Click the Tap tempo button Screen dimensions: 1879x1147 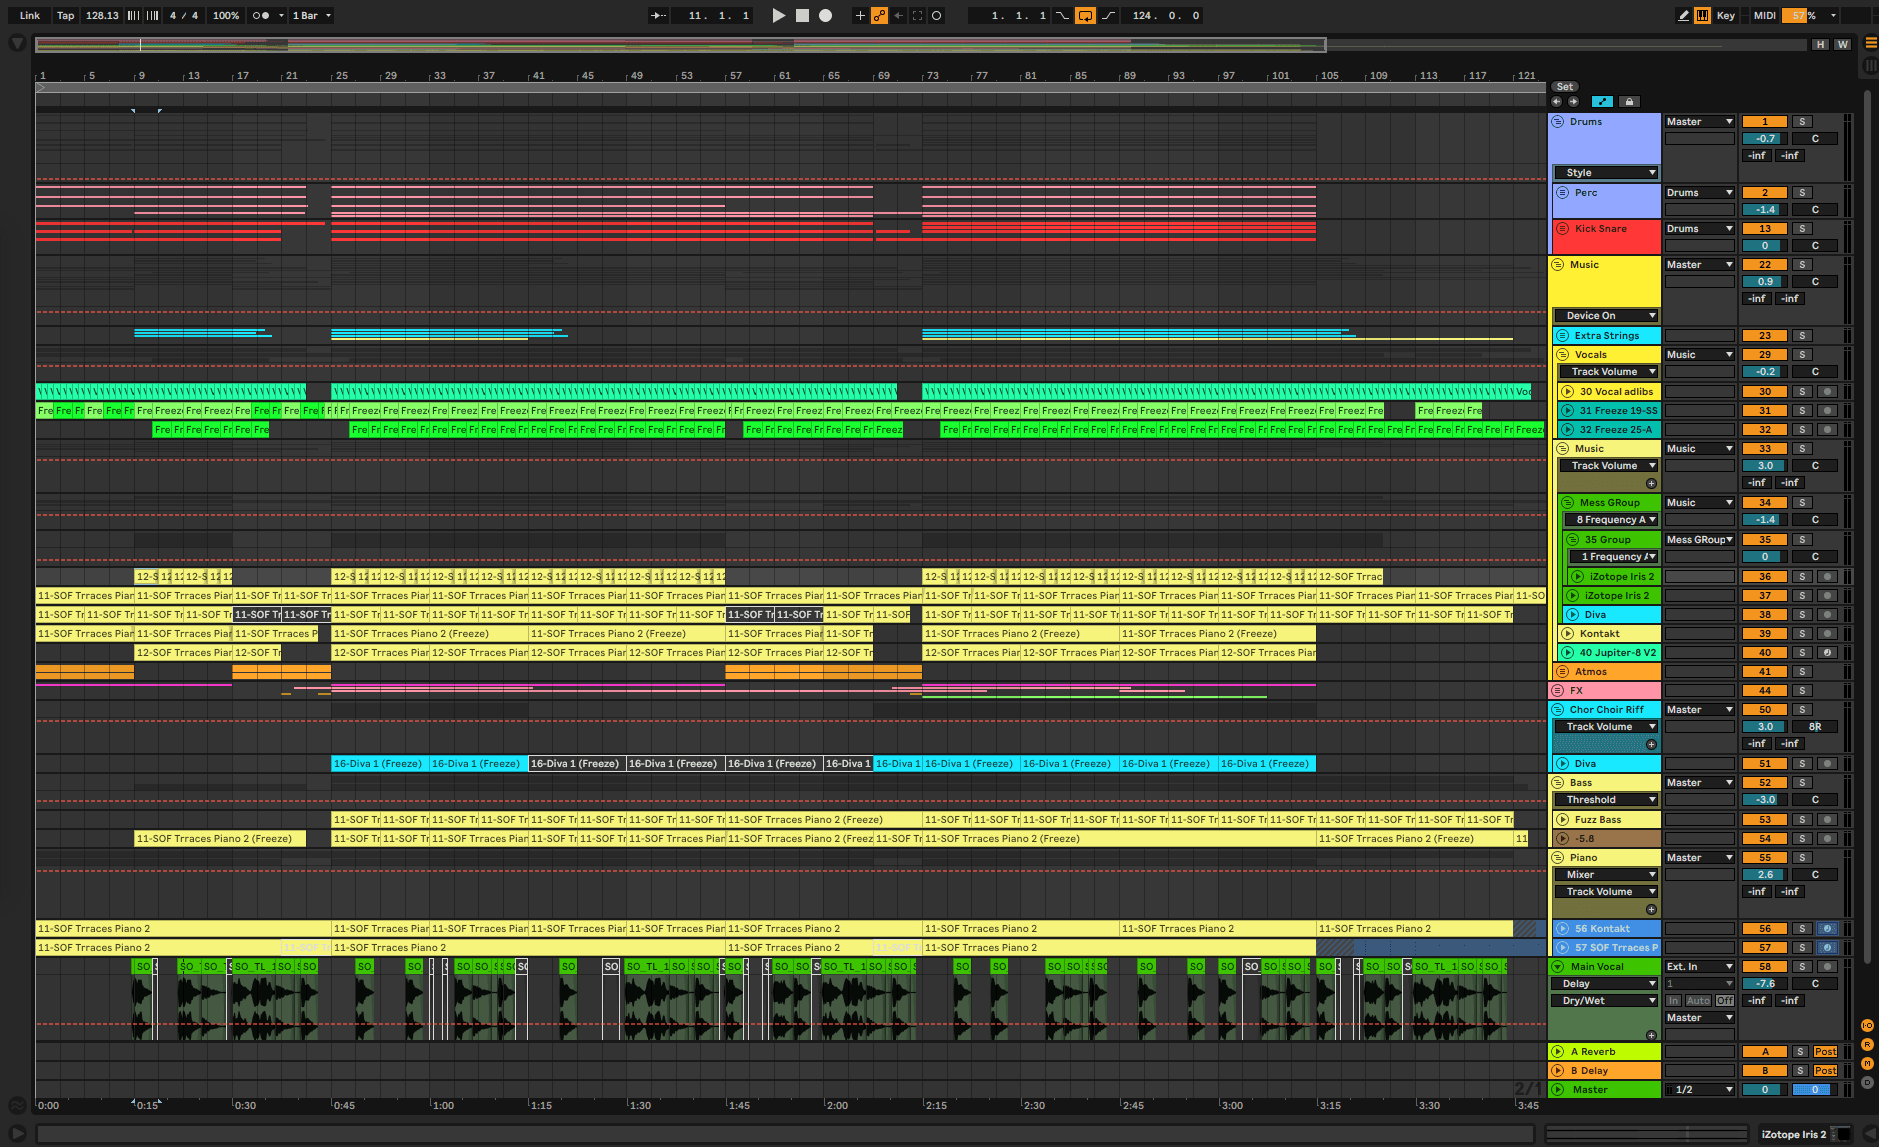click(x=65, y=15)
